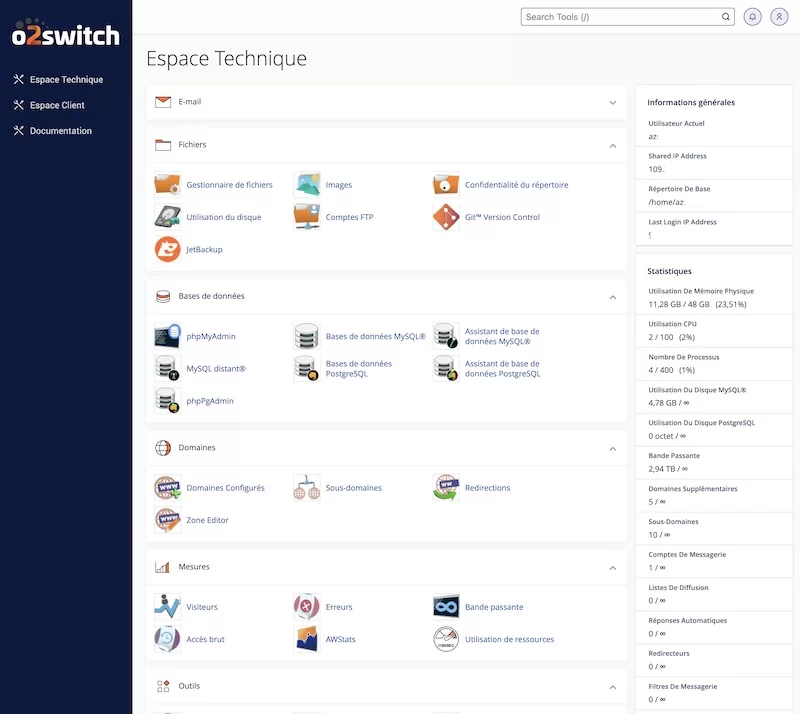Open Bande passante infinity icon
The height and width of the screenshot is (714, 800).
[x=446, y=607]
